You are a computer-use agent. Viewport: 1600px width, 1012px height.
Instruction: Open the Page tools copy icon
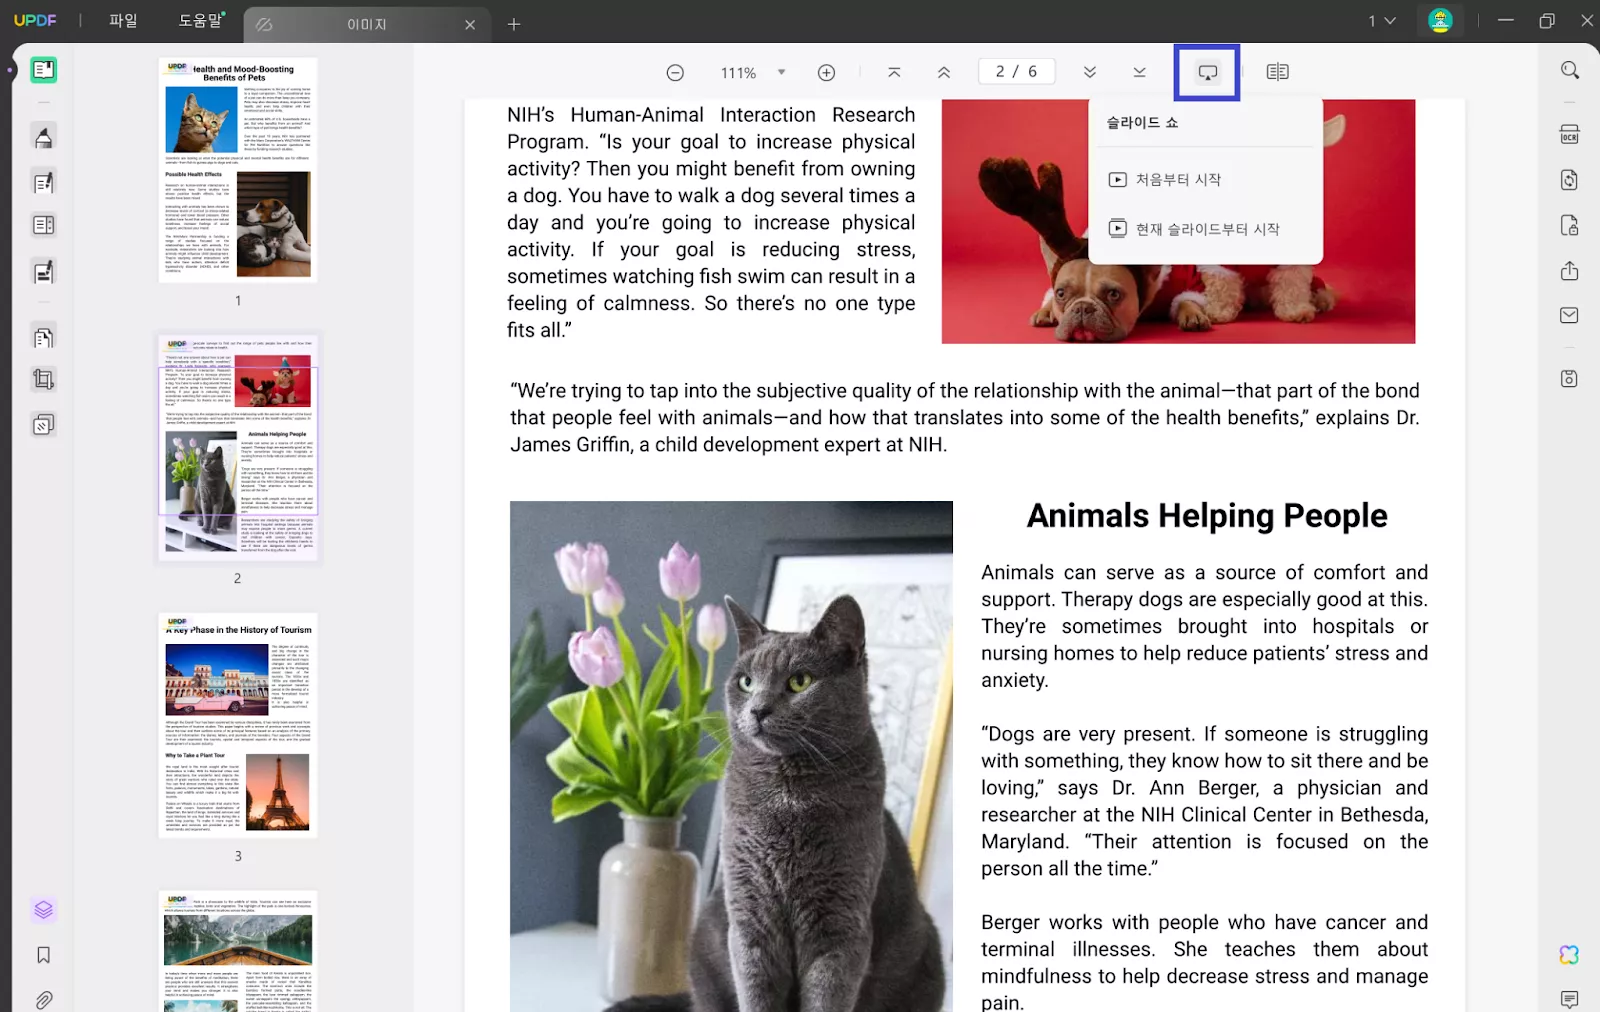pyautogui.click(x=43, y=338)
